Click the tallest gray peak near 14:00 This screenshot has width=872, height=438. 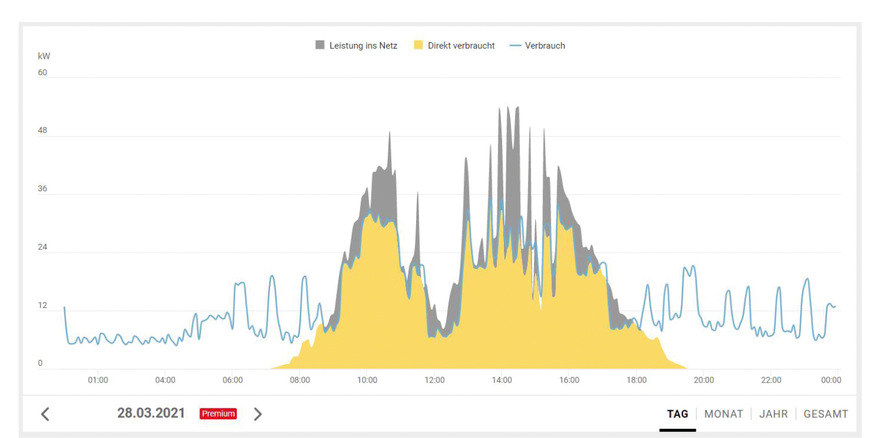pyautogui.click(x=506, y=110)
